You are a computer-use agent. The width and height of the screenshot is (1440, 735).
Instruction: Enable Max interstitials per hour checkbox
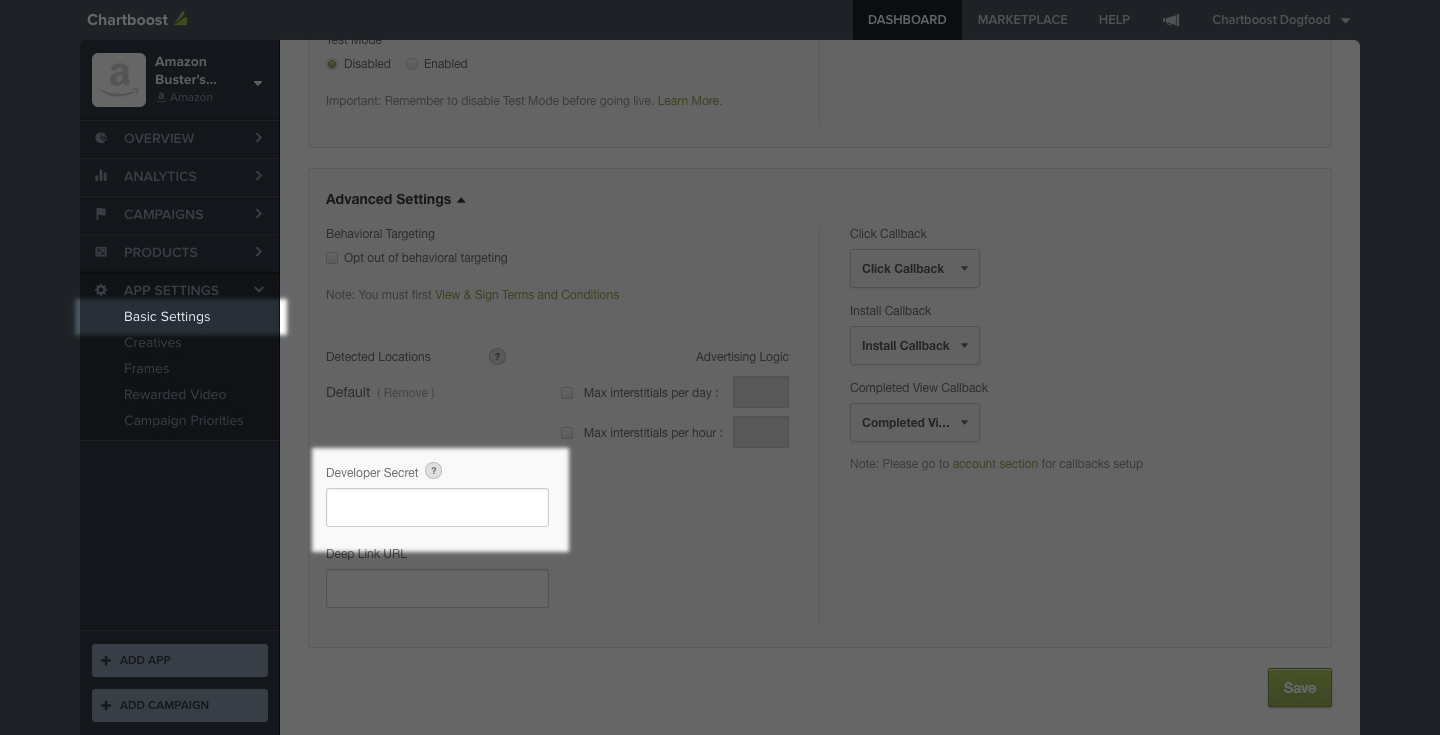[567, 433]
